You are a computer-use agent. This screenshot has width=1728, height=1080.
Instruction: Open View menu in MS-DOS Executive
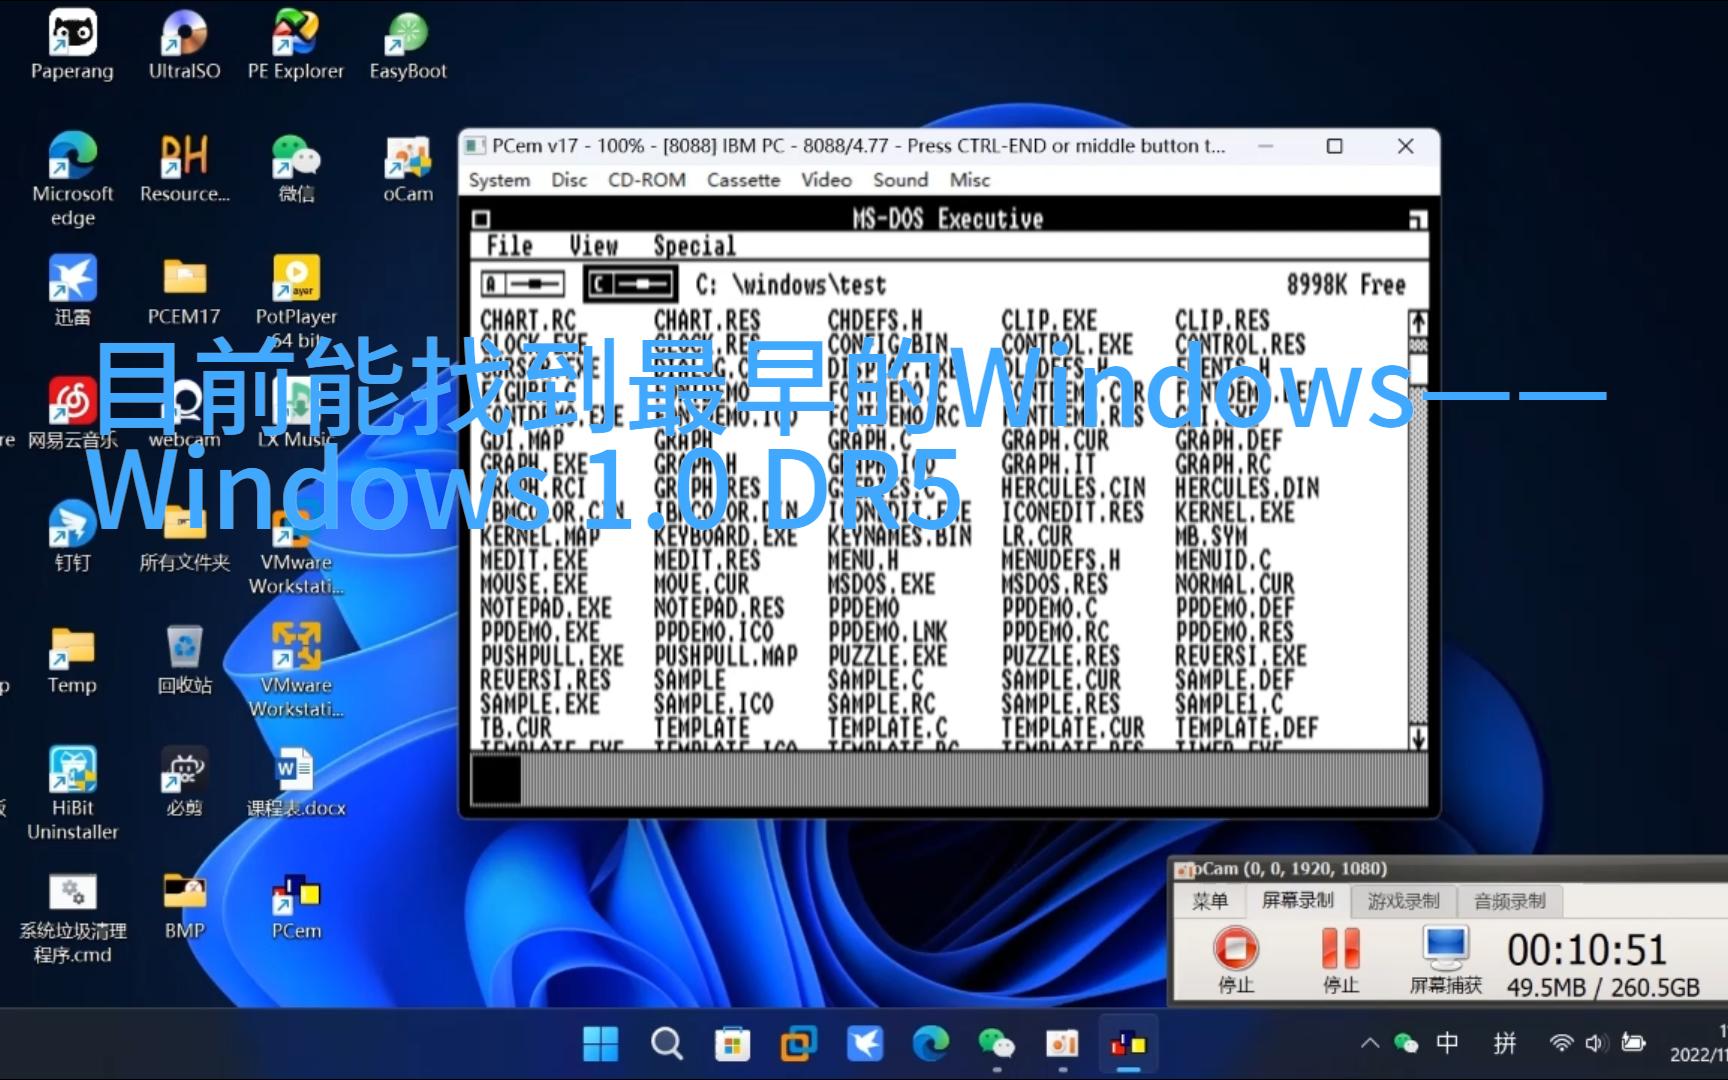pyautogui.click(x=593, y=246)
